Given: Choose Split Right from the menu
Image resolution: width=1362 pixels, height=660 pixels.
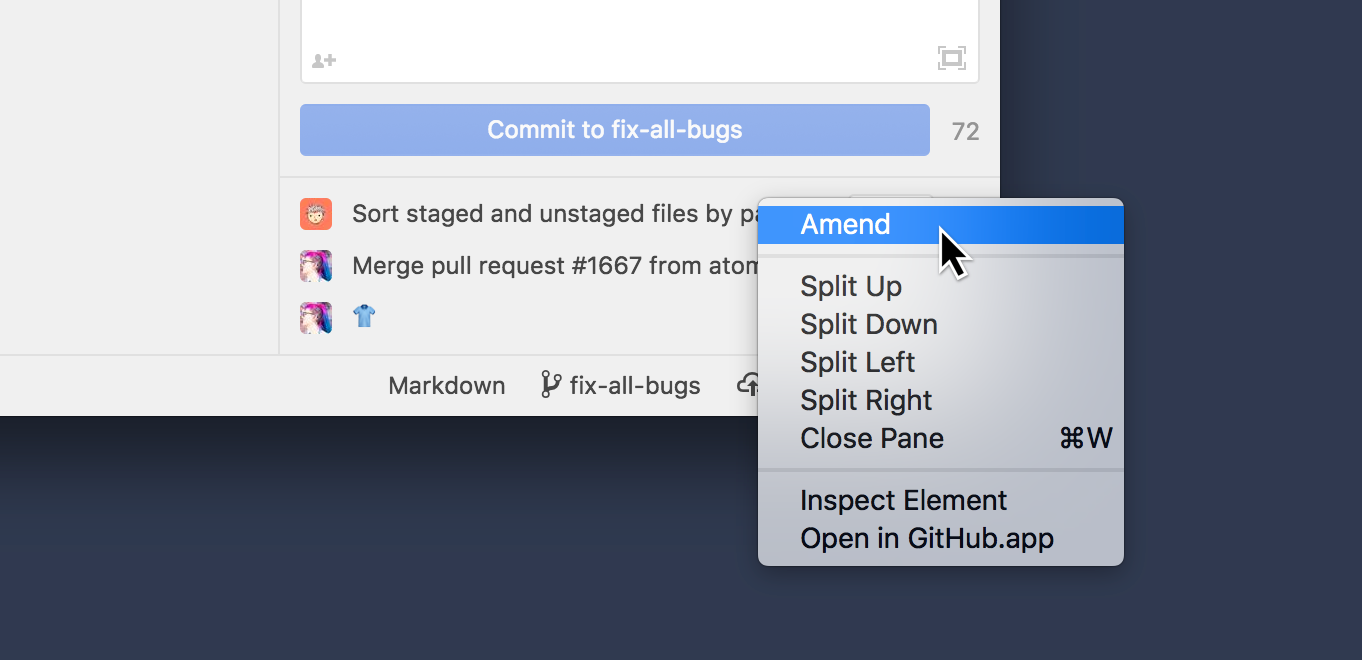Looking at the screenshot, I should pos(866,400).
